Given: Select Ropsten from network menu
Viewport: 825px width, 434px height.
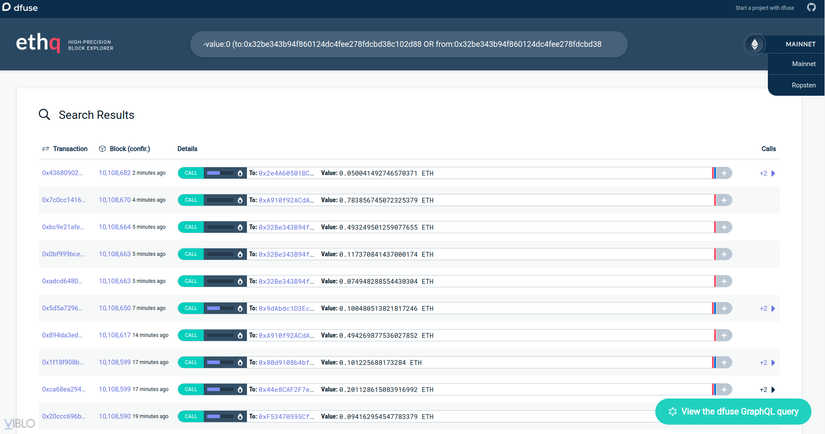Looking at the screenshot, I should (x=803, y=85).
